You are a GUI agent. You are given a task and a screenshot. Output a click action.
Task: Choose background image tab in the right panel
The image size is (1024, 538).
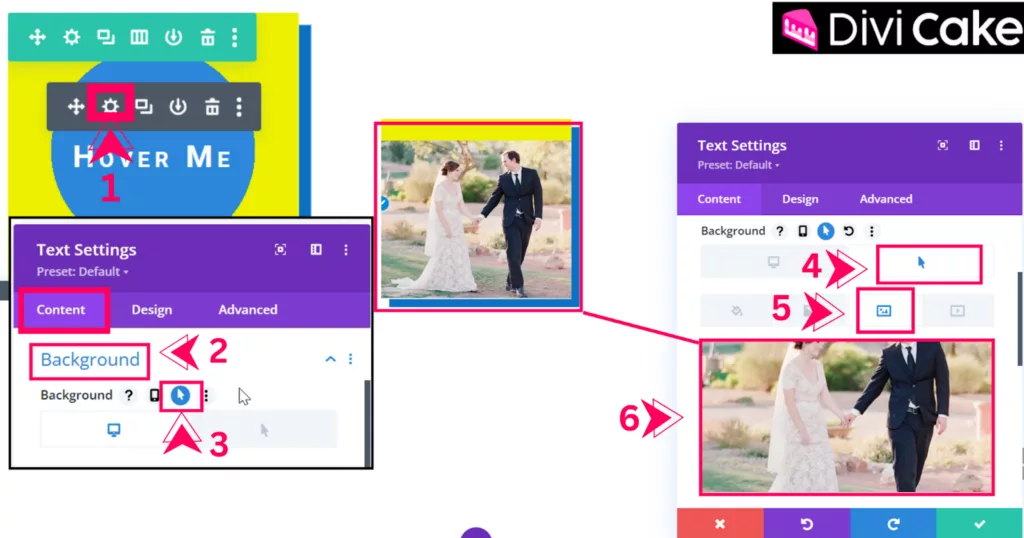click(884, 311)
